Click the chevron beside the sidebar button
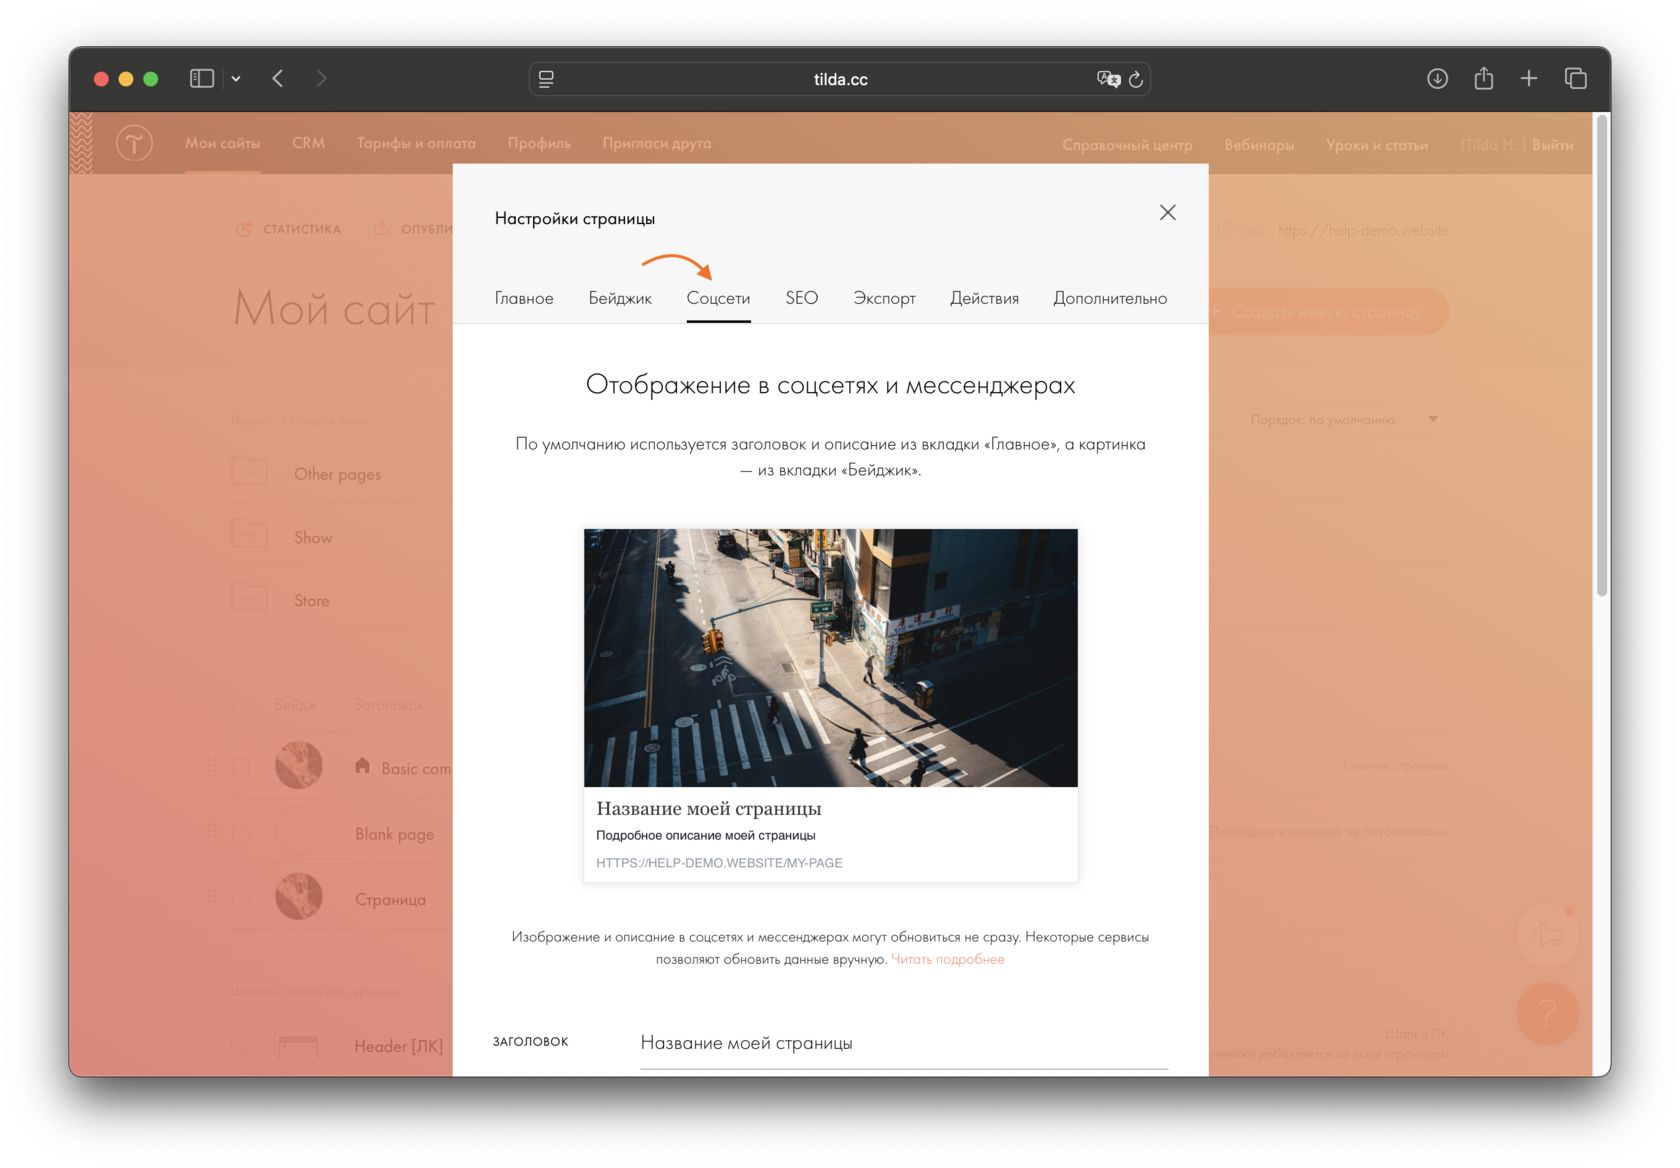Screen dimensions: 1680x1168 [x=236, y=78]
